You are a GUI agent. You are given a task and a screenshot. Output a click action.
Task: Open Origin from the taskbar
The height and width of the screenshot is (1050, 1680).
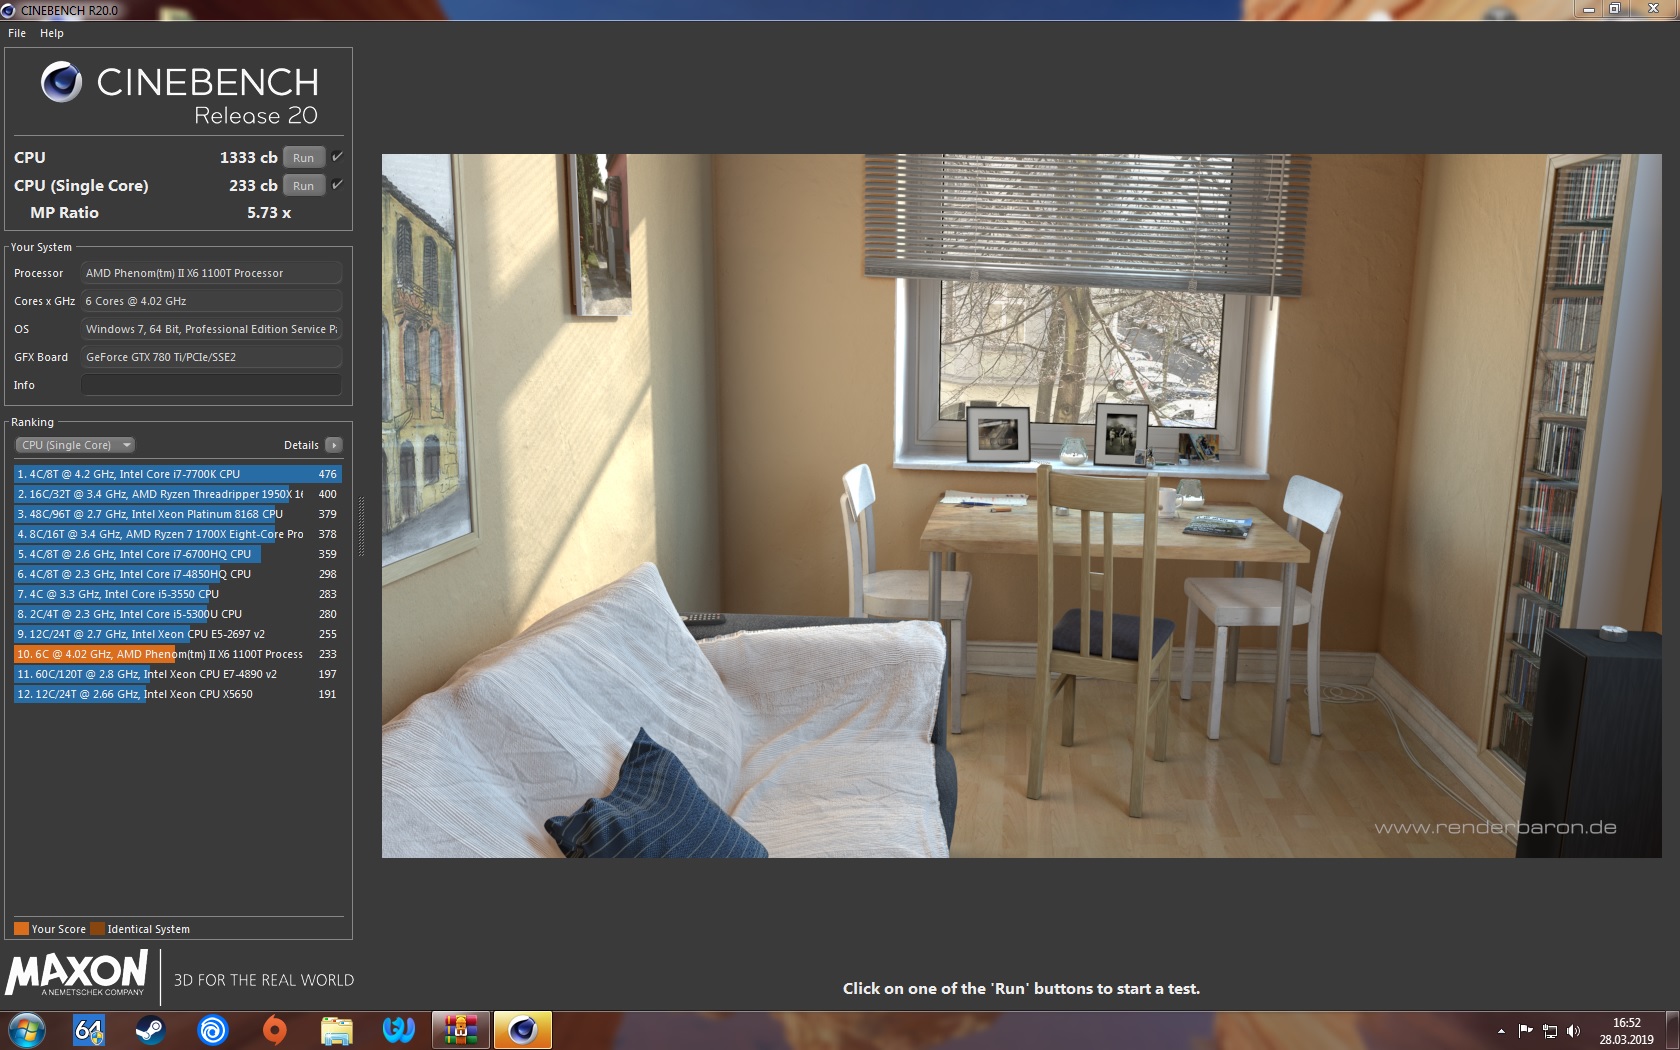pyautogui.click(x=275, y=1030)
